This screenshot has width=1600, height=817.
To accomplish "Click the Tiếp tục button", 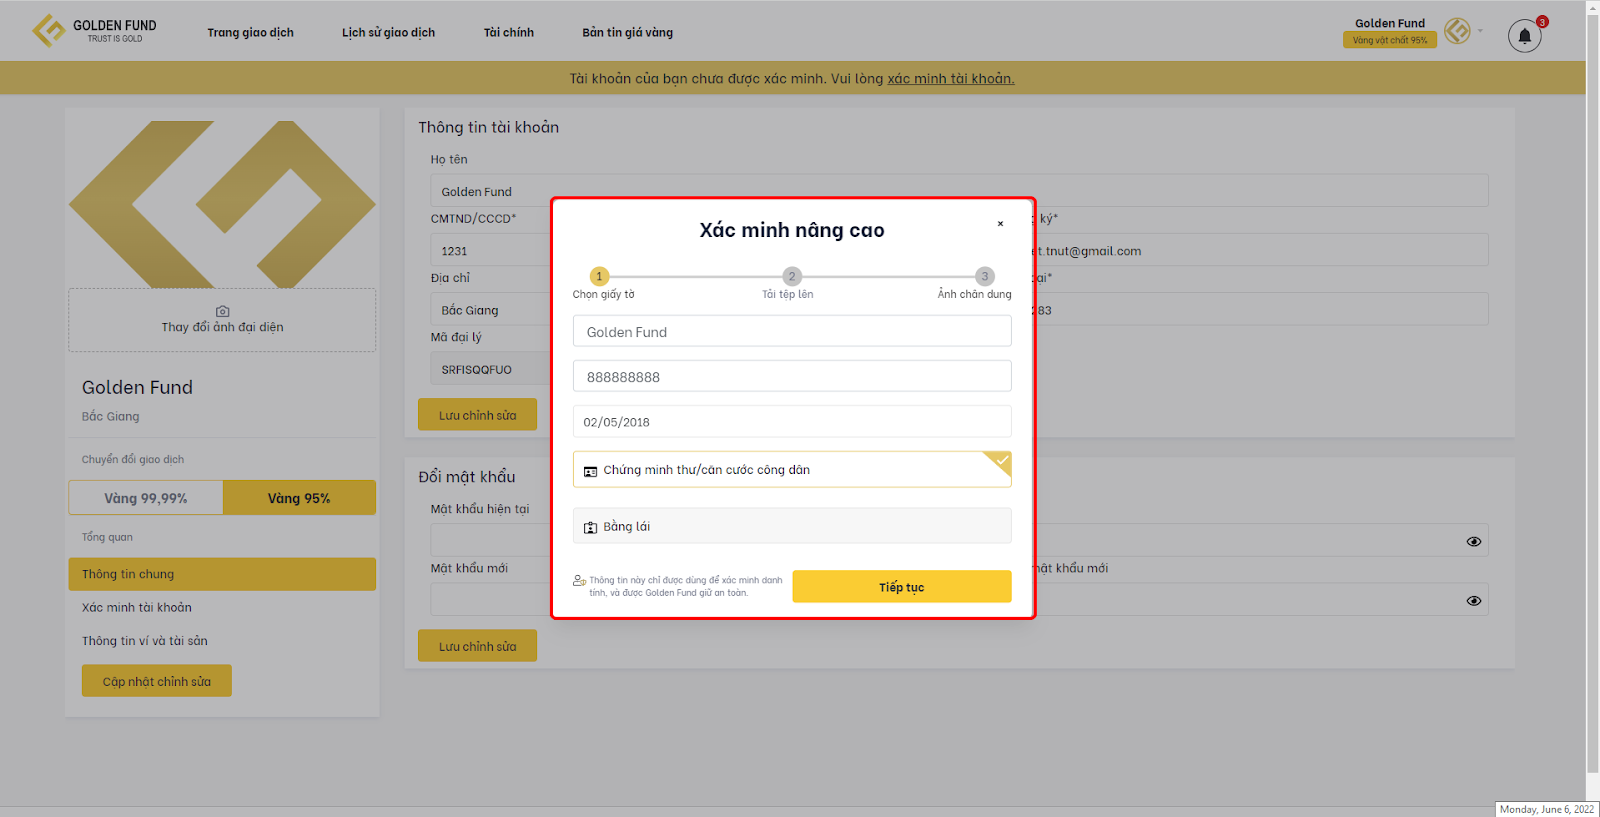I will coord(902,587).
